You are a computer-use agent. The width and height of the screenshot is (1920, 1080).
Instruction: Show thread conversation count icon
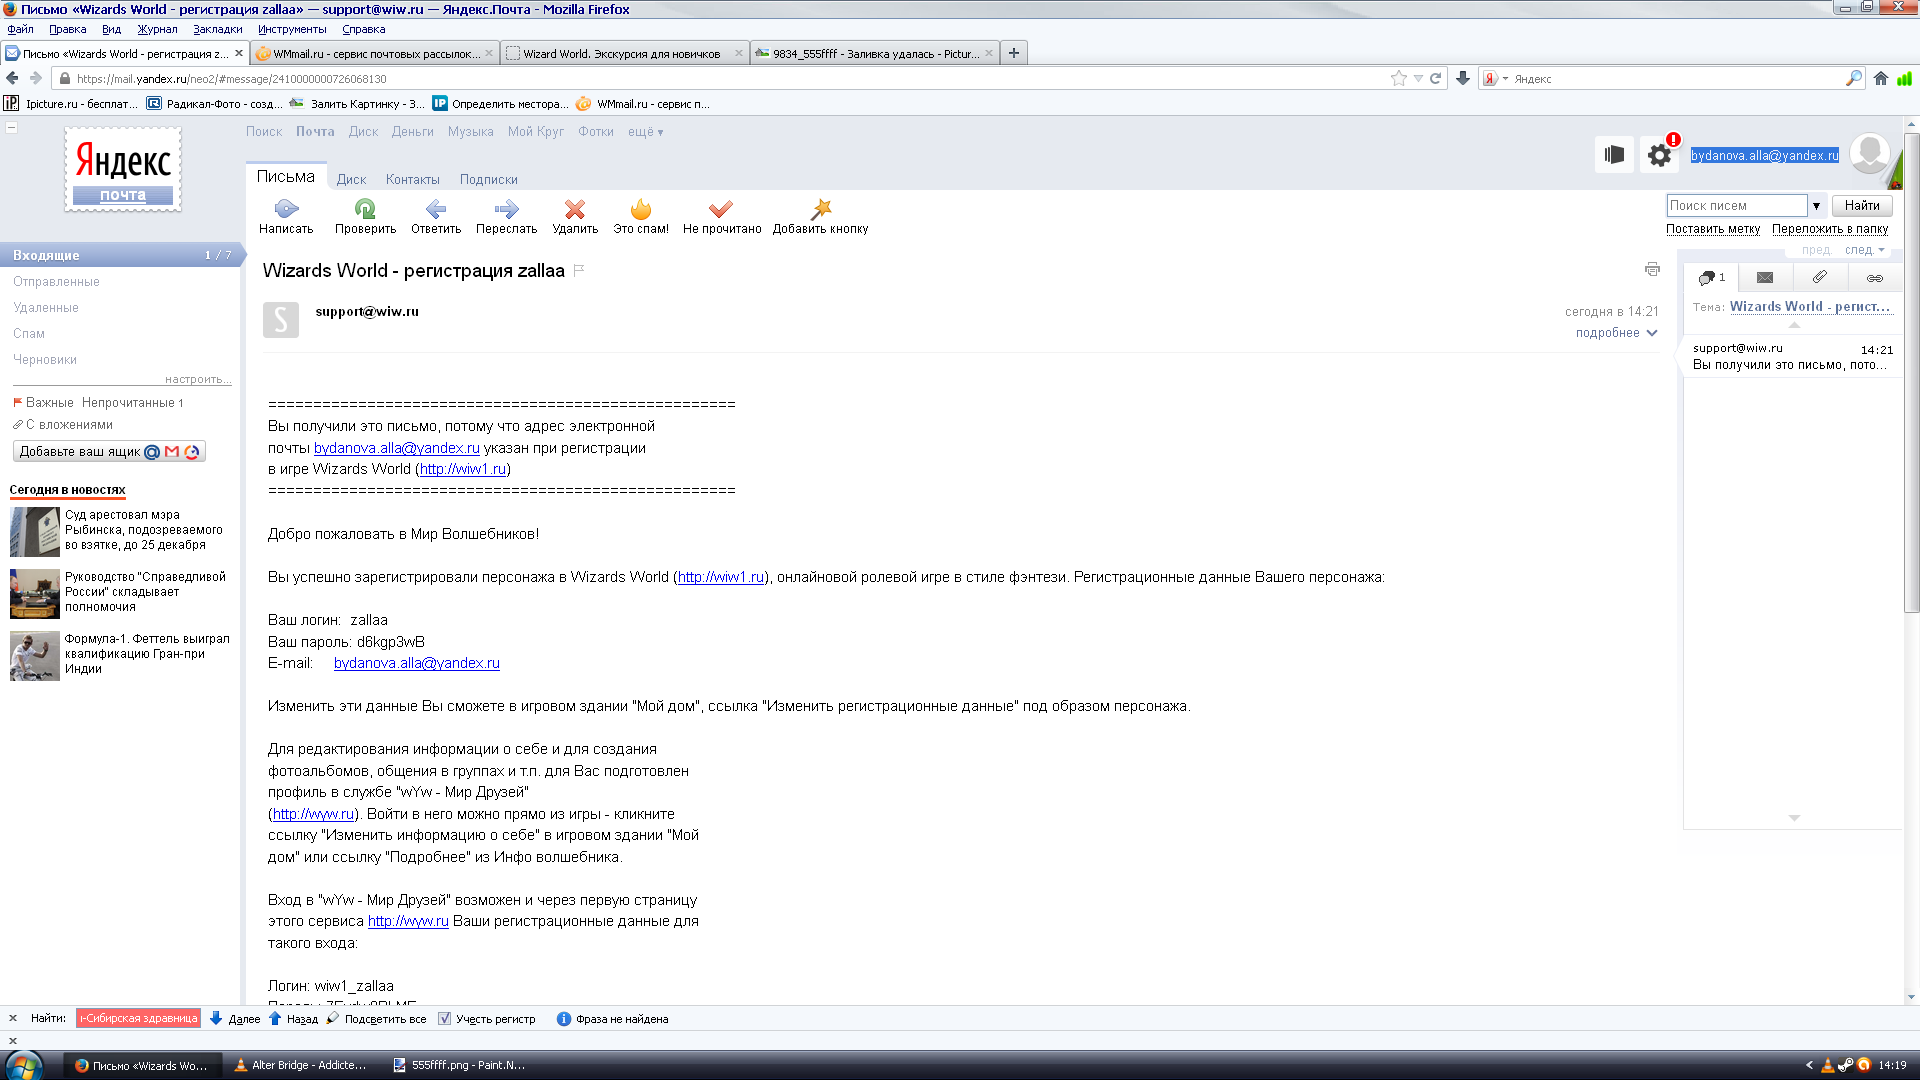(1711, 278)
